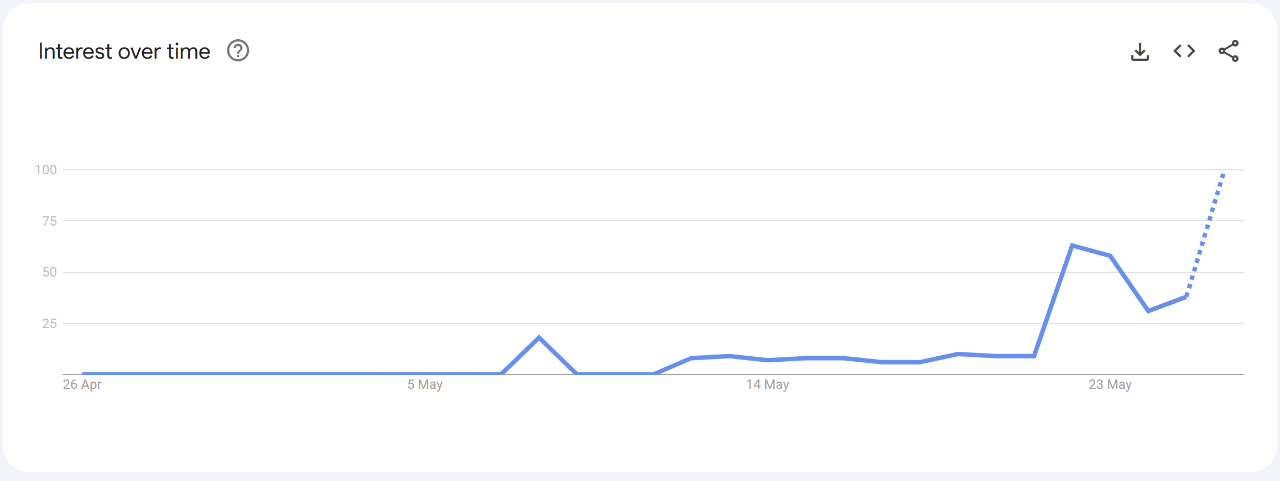This screenshot has height=481, width=1280.
Task: Click the 100 value on the y-axis
Action: tap(46, 170)
